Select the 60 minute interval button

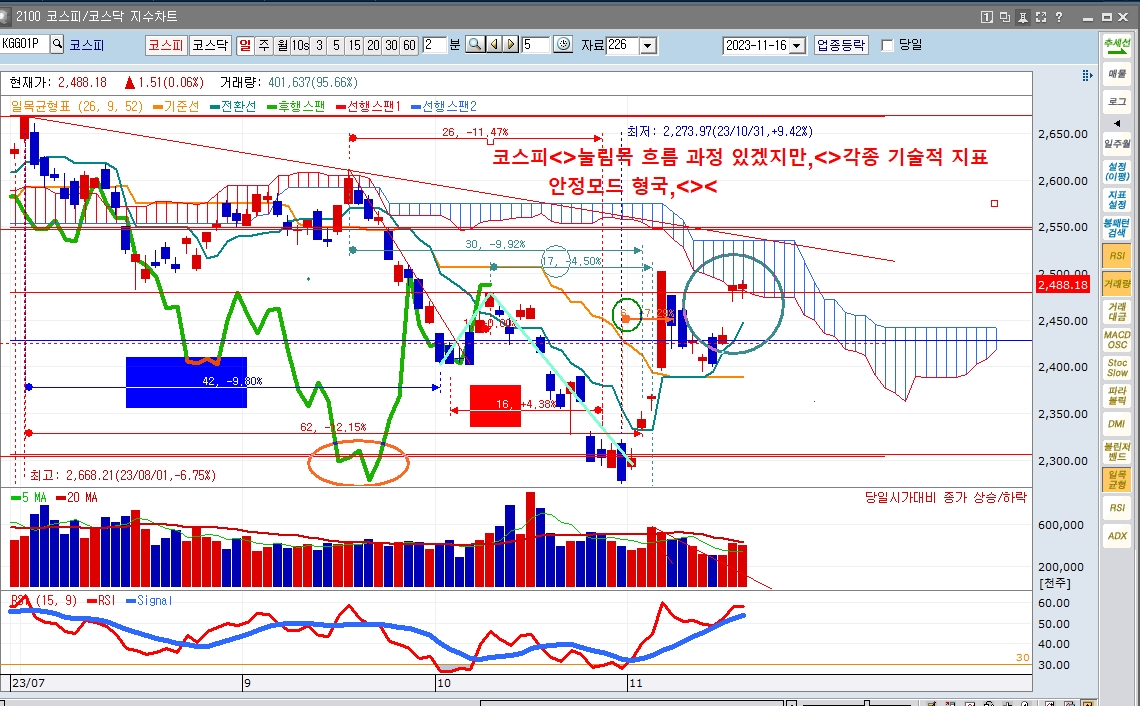coord(409,45)
